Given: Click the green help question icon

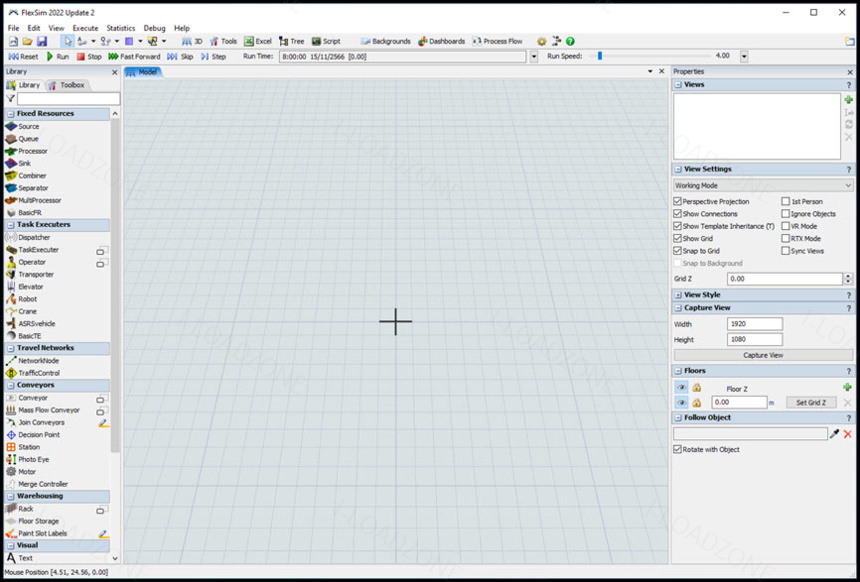Looking at the screenshot, I should pos(570,41).
